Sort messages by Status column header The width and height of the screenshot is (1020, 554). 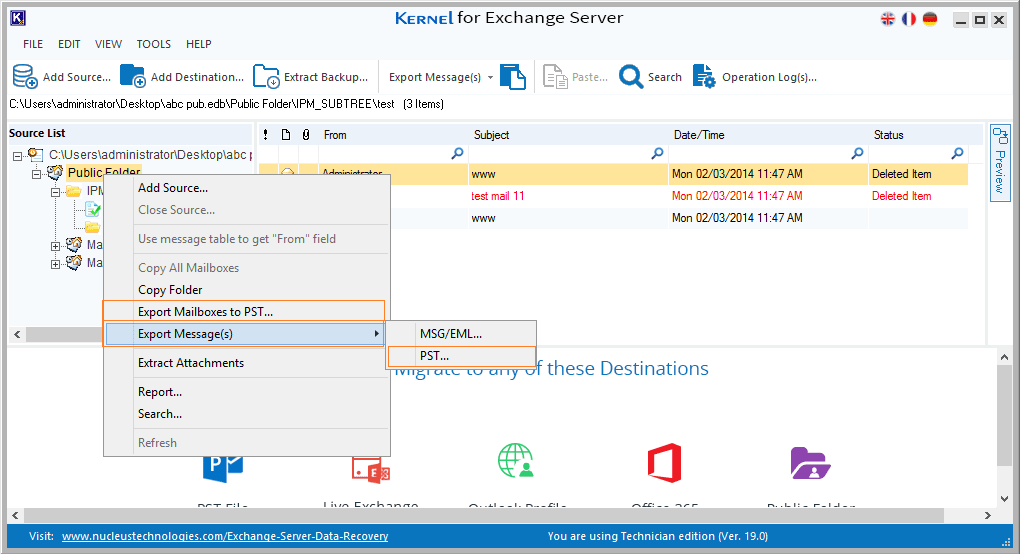888,135
